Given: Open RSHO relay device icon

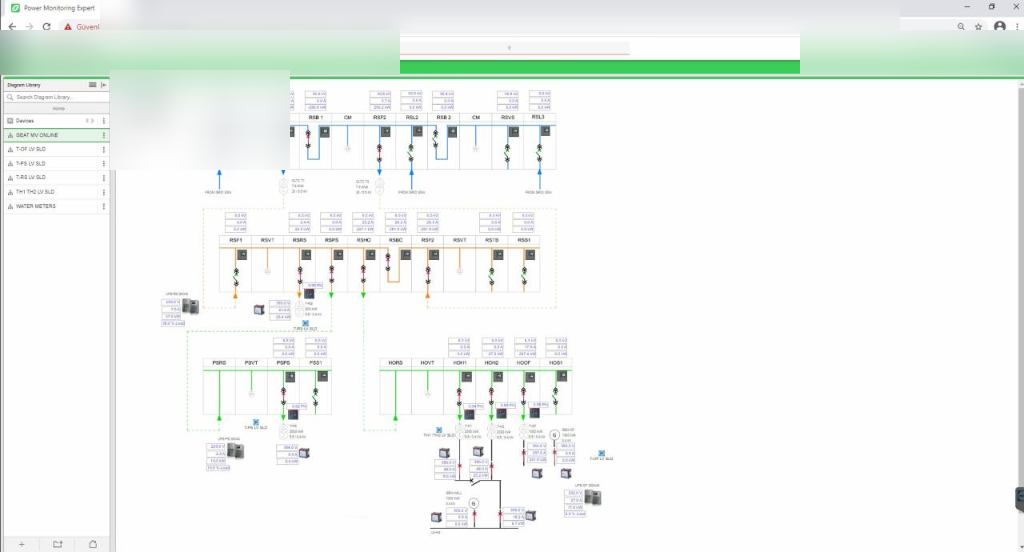Looking at the screenshot, I should 370,255.
